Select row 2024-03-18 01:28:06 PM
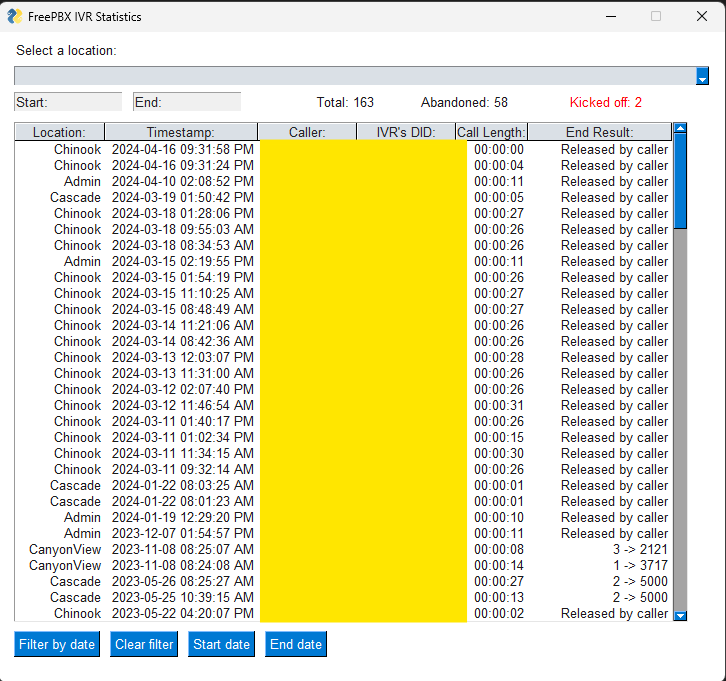The height and width of the screenshot is (681, 726). (x=343, y=213)
